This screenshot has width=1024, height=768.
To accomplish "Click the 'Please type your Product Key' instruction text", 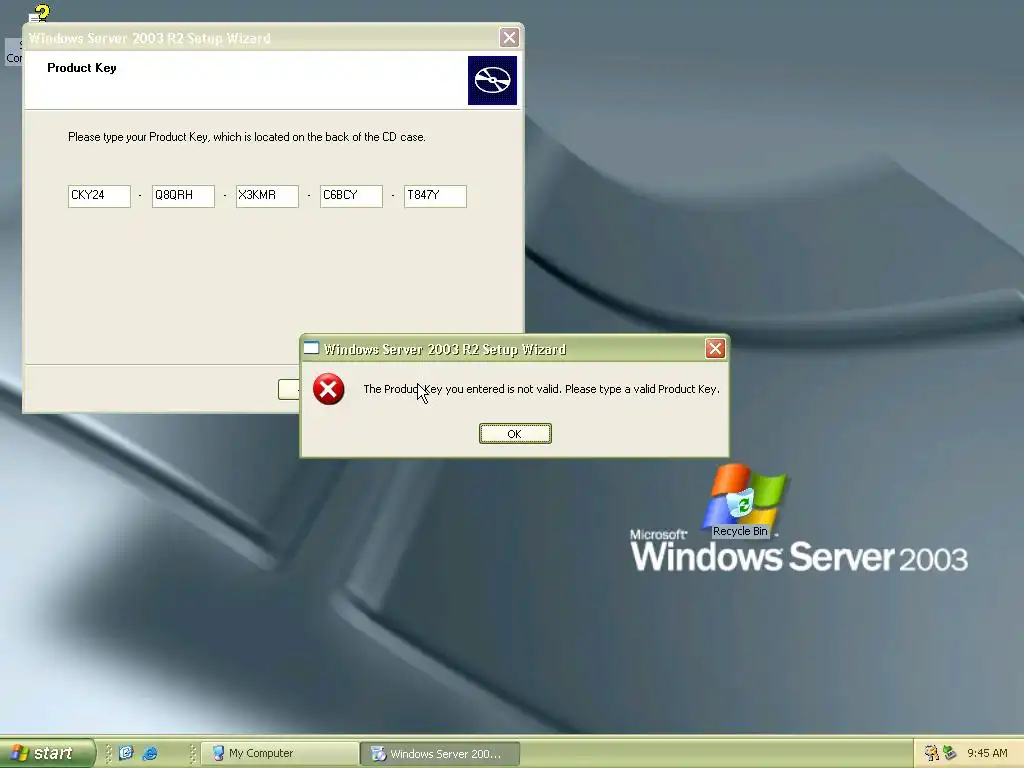I will pyautogui.click(x=247, y=137).
